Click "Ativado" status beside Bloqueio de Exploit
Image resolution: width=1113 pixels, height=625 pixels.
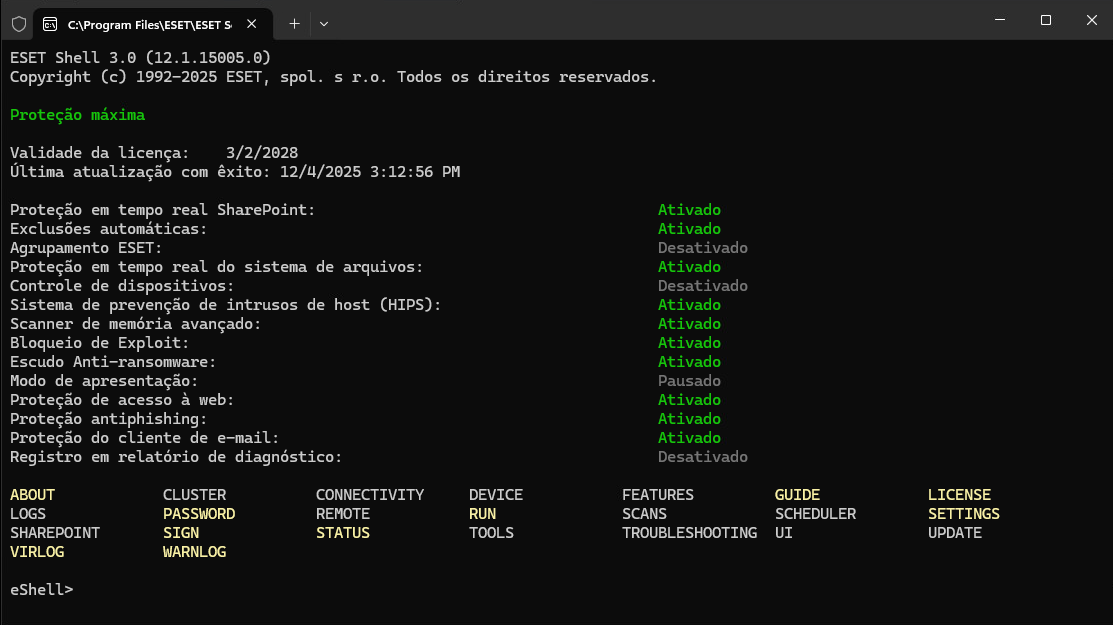point(689,343)
